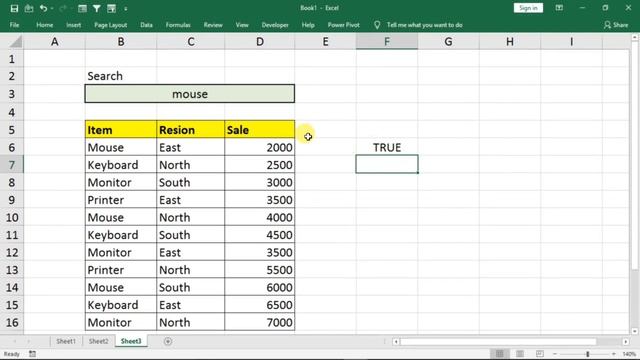Switch to Page Layout view icon
The height and width of the screenshot is (360, 640).
pyautogui.click(x=520, y=353)
